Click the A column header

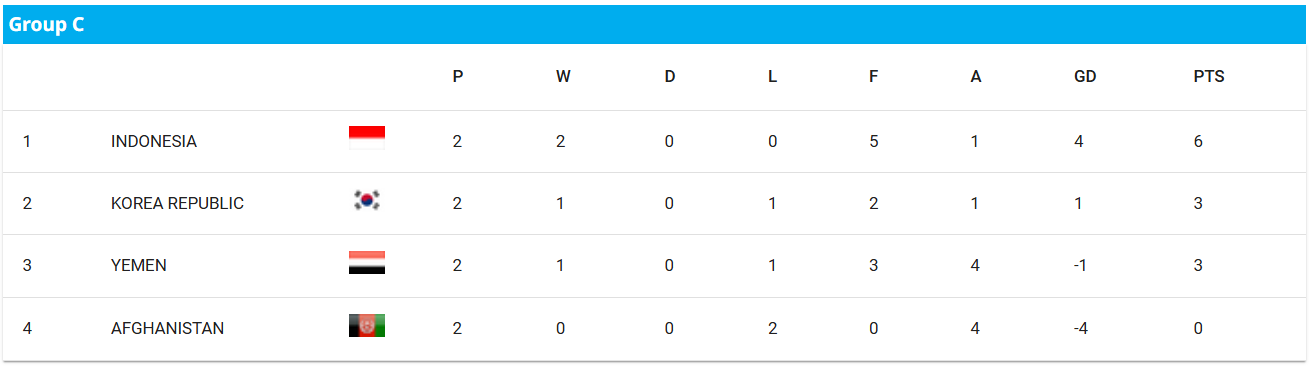[x=976, y=77]
